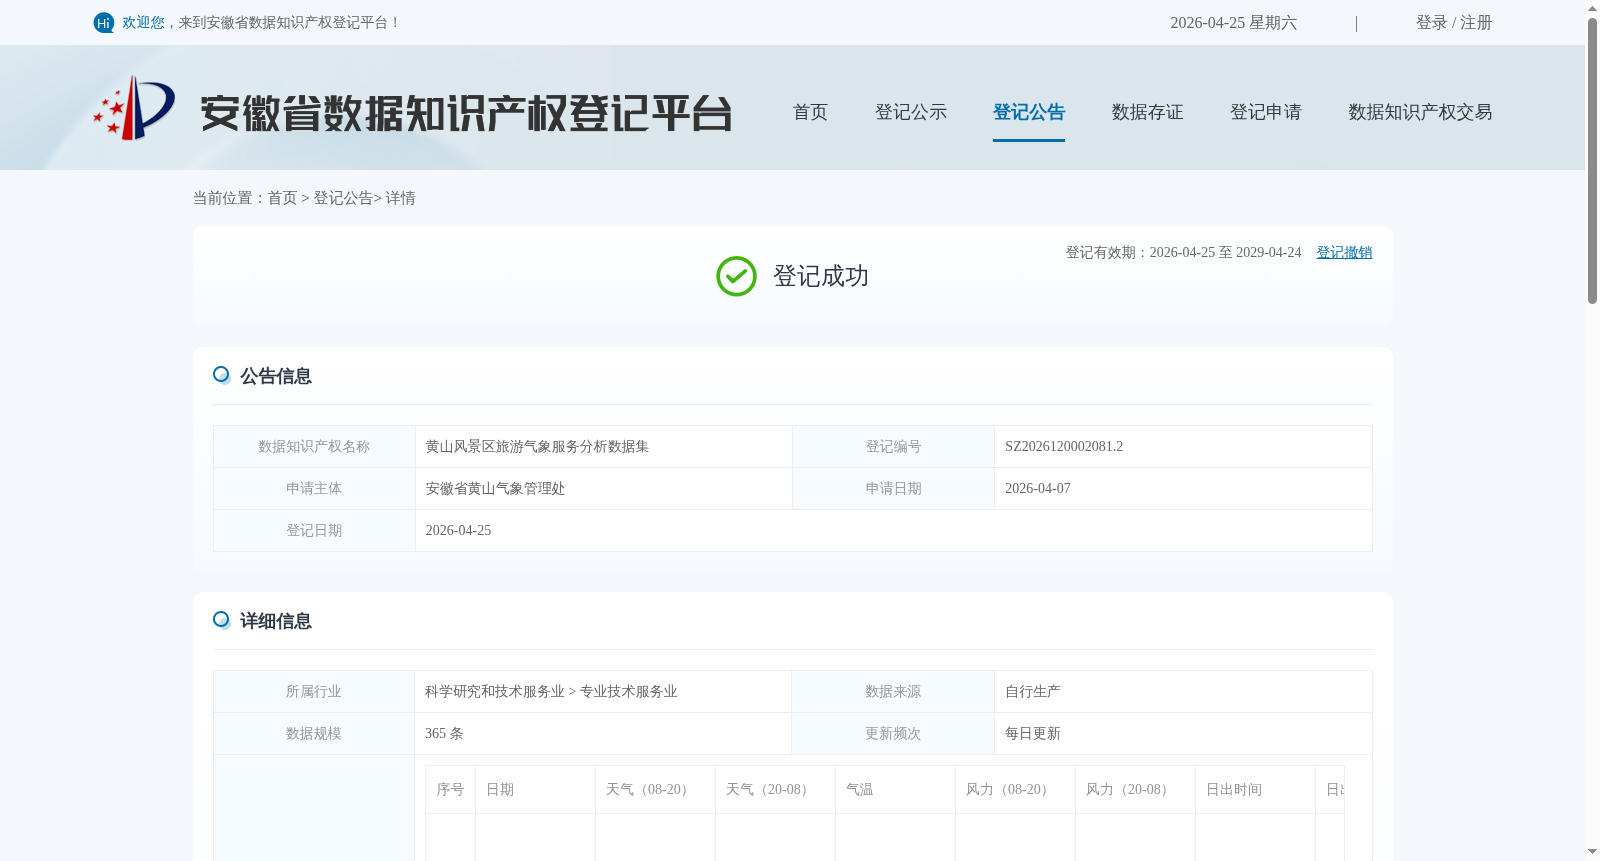Click update frequency value 每日更新
Viewport: 1600px width, 861px height.
click(x=1033, y=734)
